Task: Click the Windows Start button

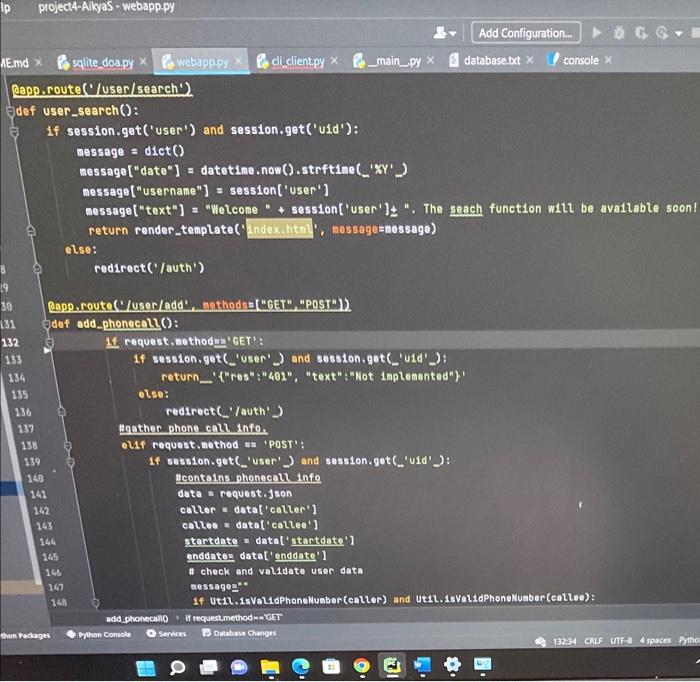Action: point(146,668)
